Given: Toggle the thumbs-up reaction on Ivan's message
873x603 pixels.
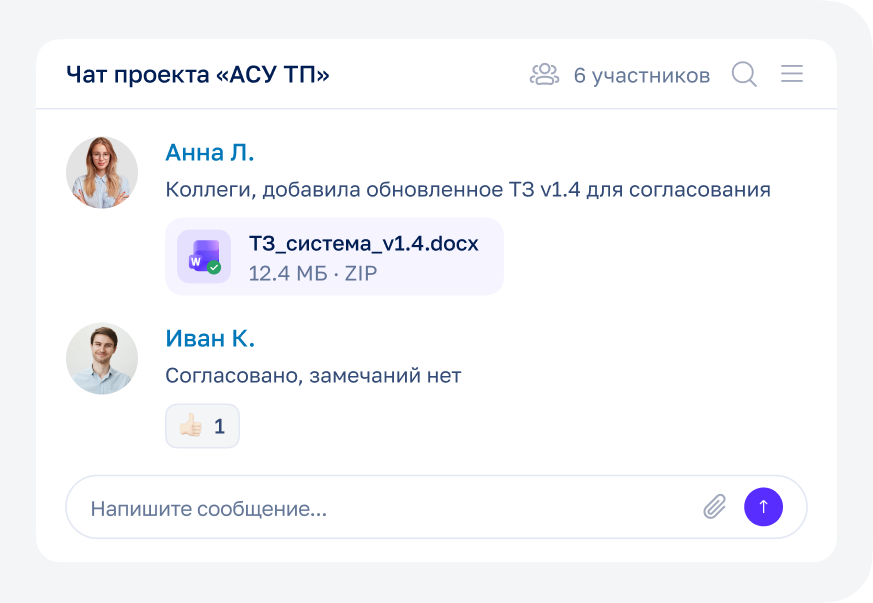Looking at the screenshot, I should point(203,426).
